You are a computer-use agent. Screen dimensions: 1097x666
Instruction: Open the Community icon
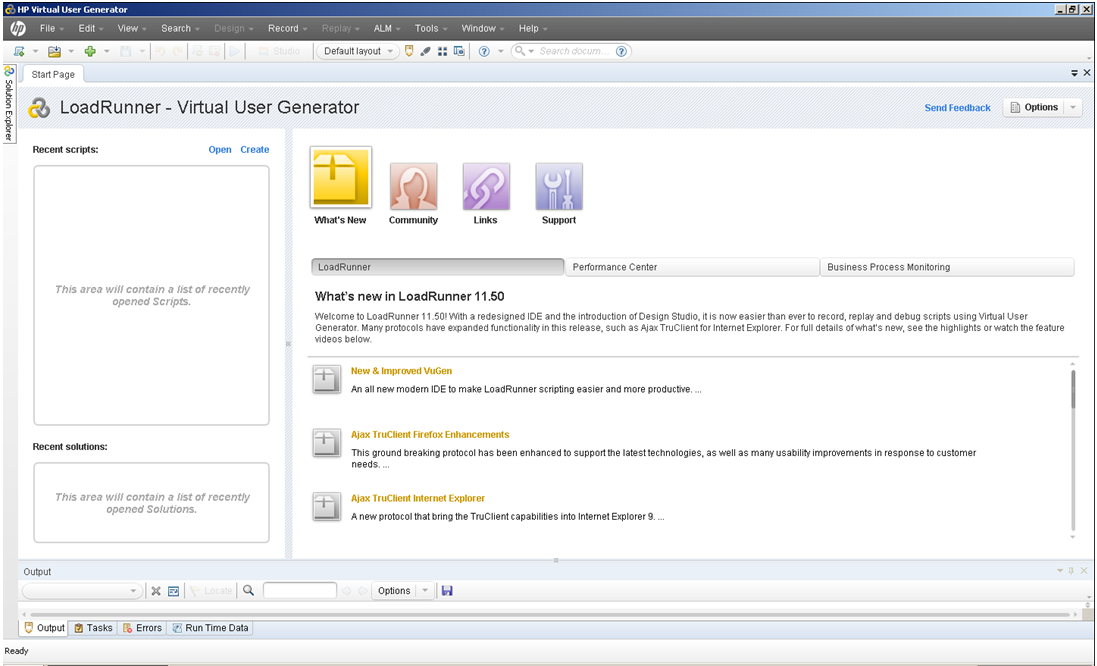(x=413, y=186)
